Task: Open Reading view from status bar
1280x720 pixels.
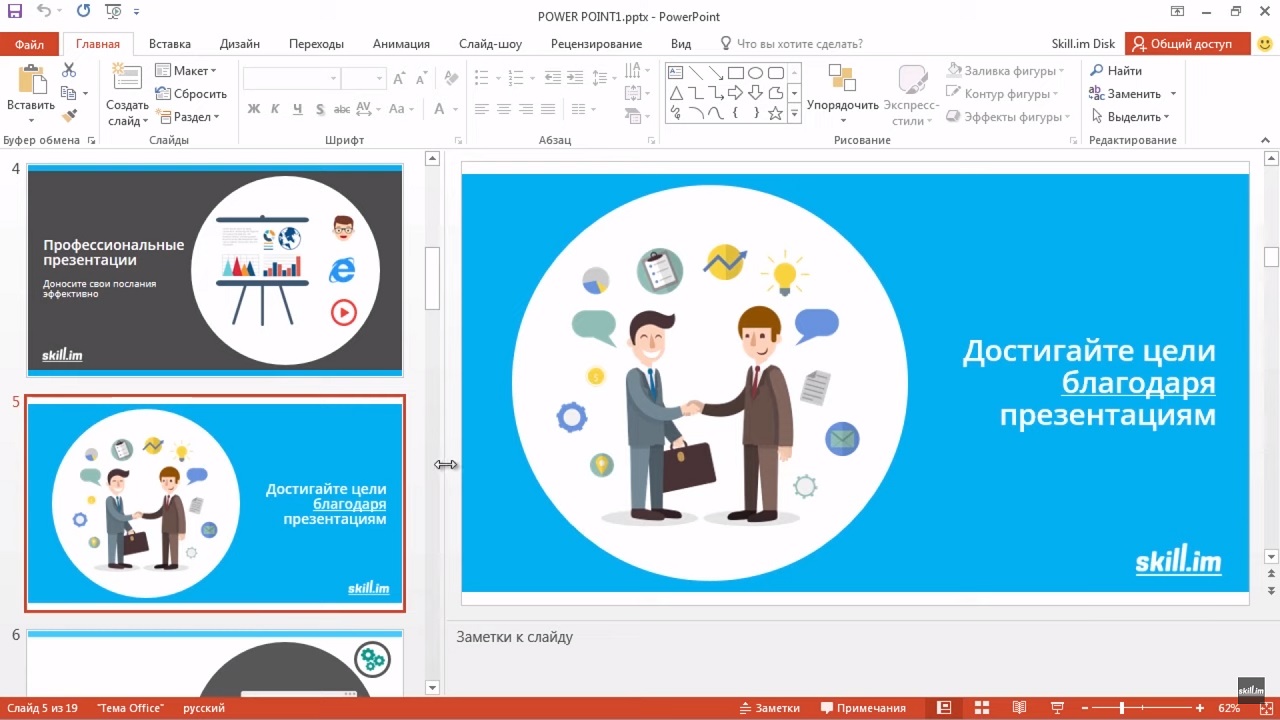Action: pyautogui.click(x=1019, y=708)
